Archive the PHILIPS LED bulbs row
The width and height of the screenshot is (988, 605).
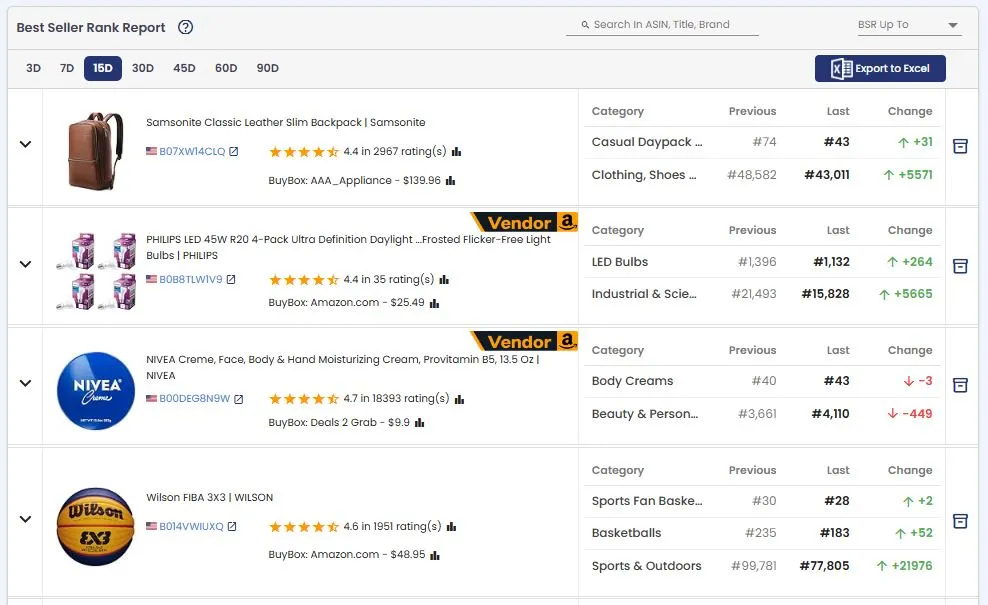960,266
